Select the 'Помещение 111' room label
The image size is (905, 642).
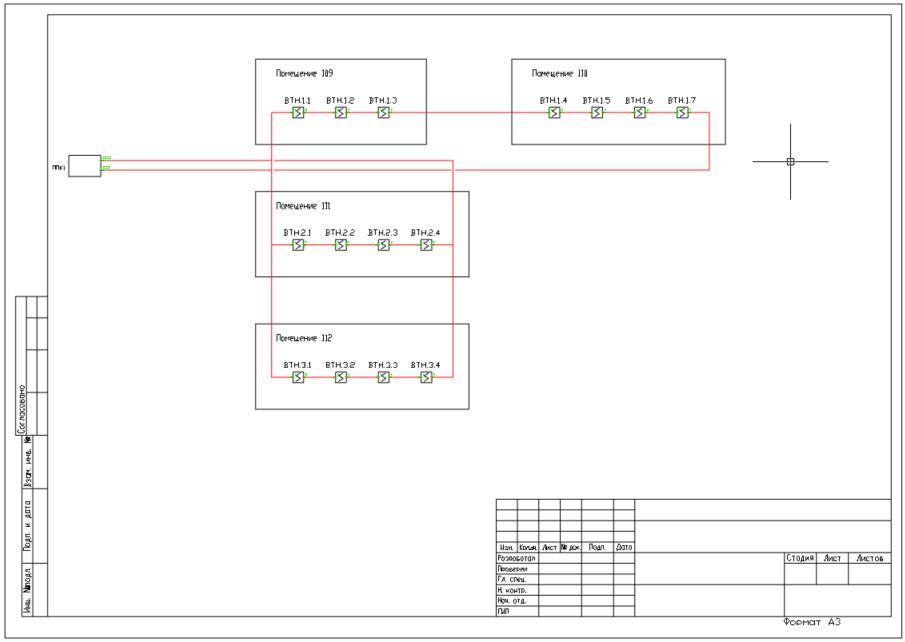(x=303, y=206)
